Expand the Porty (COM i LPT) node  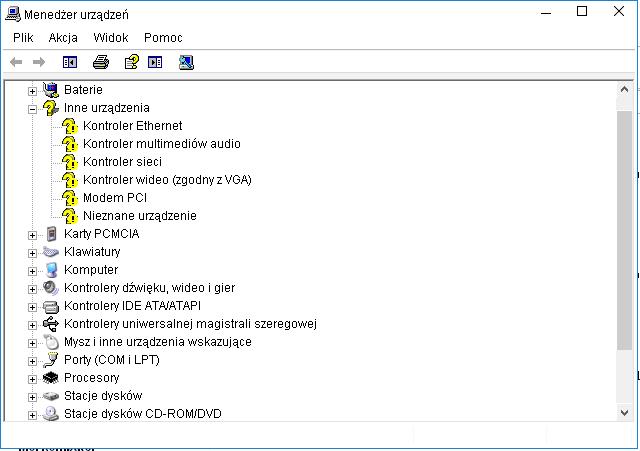pos(32,361)
